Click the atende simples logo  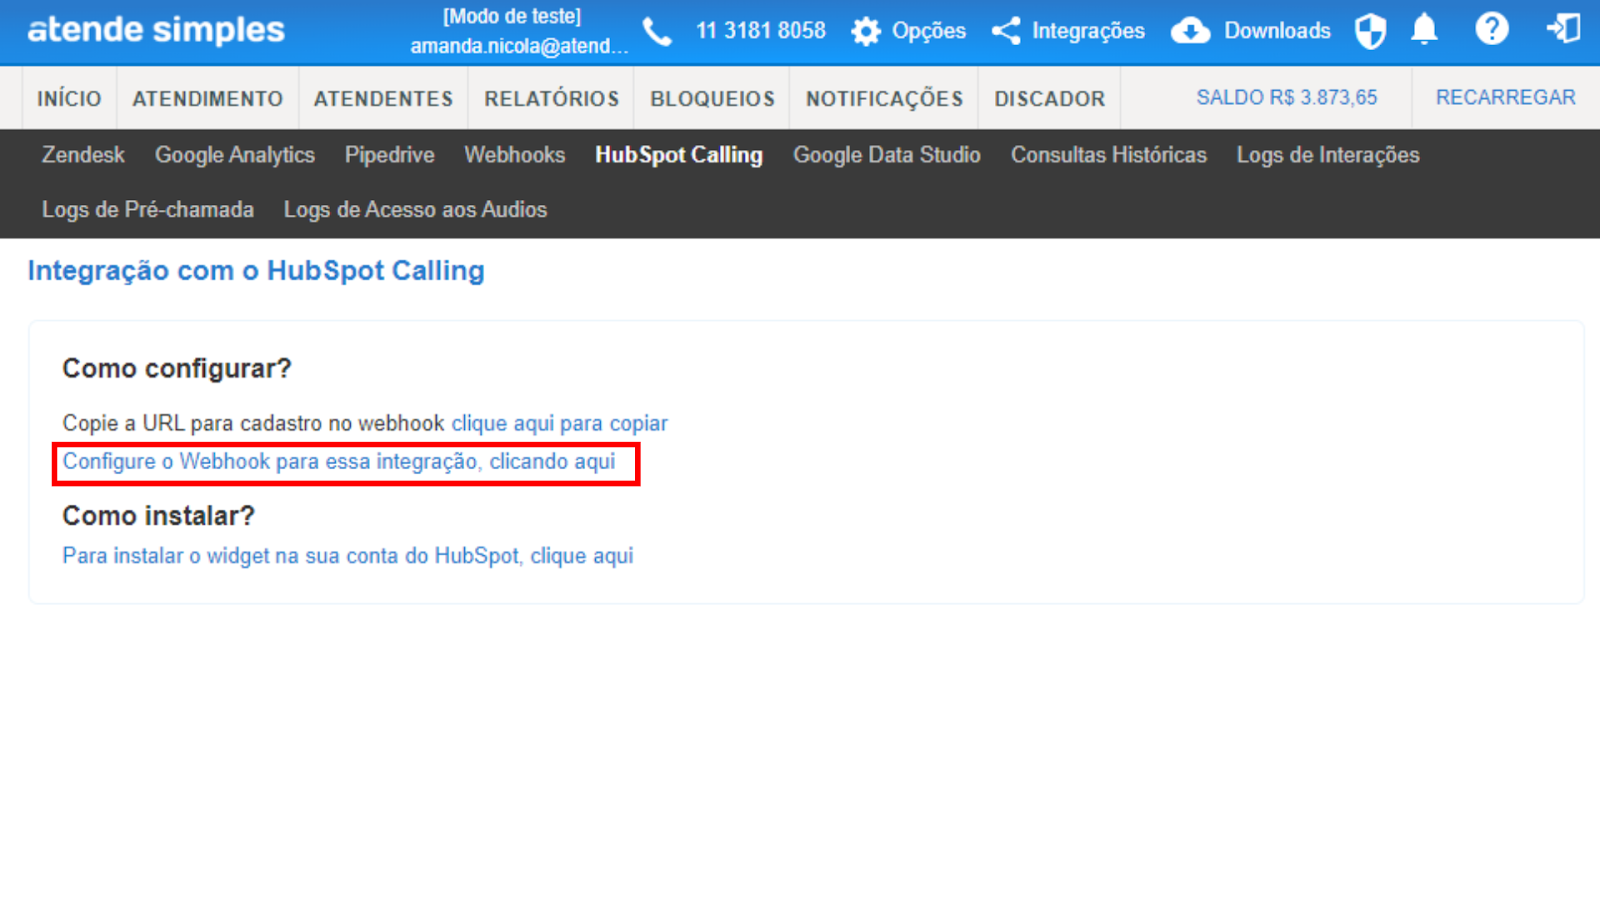(x=156, y=30)
